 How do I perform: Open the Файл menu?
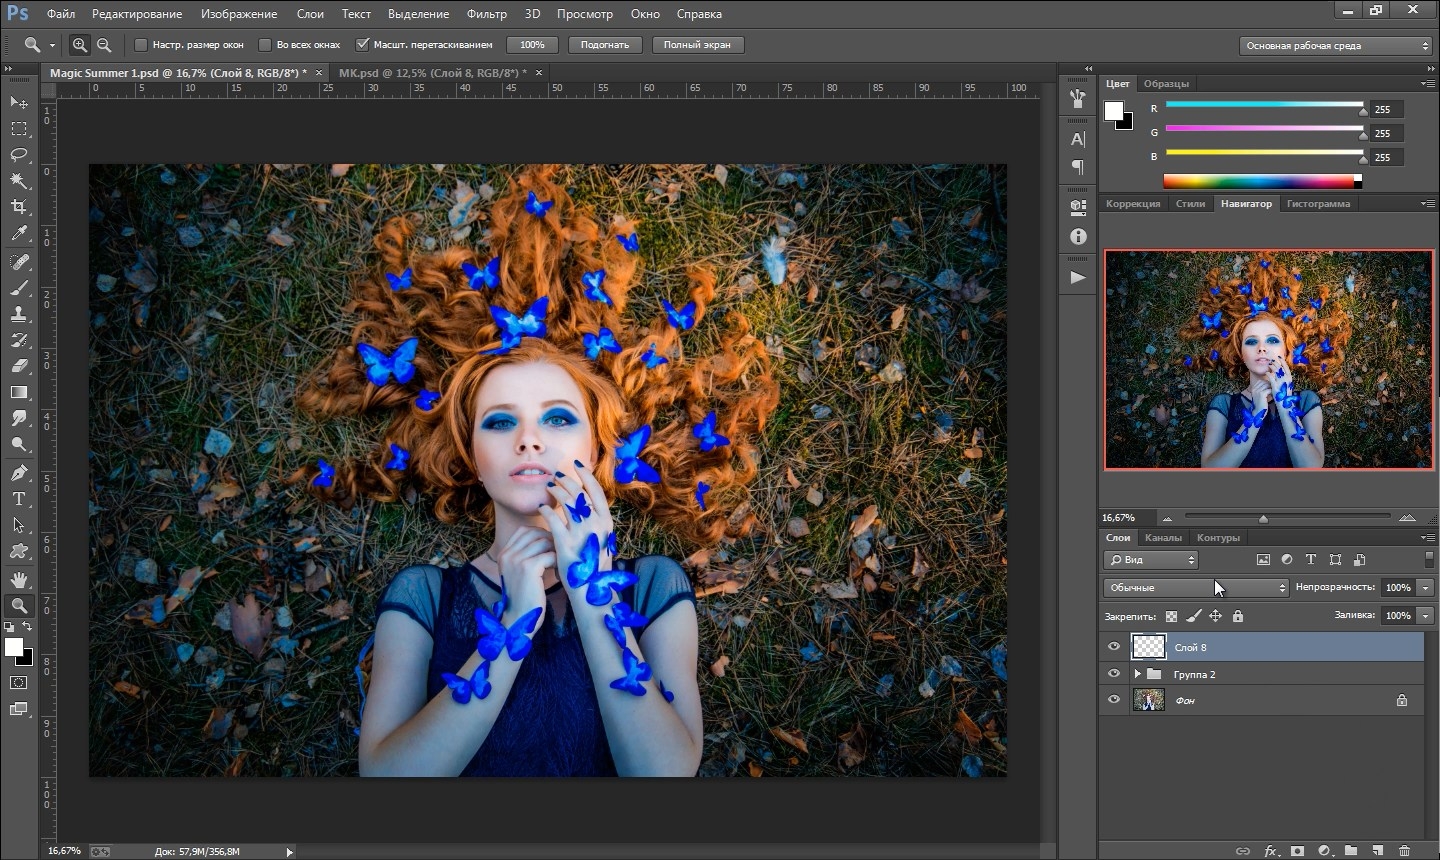(x=61, y=14)
